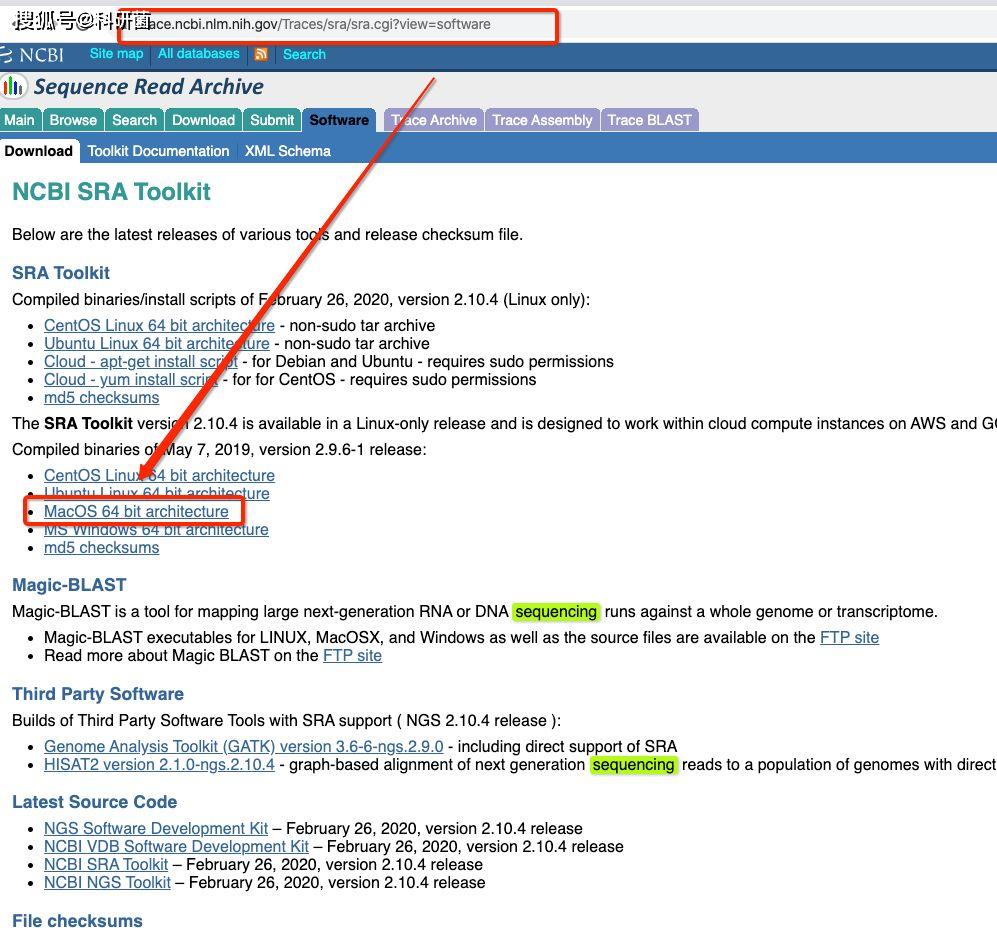Open the Cloud apt-get install script link
This screenshot has height=940, width=997.
point(141,362)
